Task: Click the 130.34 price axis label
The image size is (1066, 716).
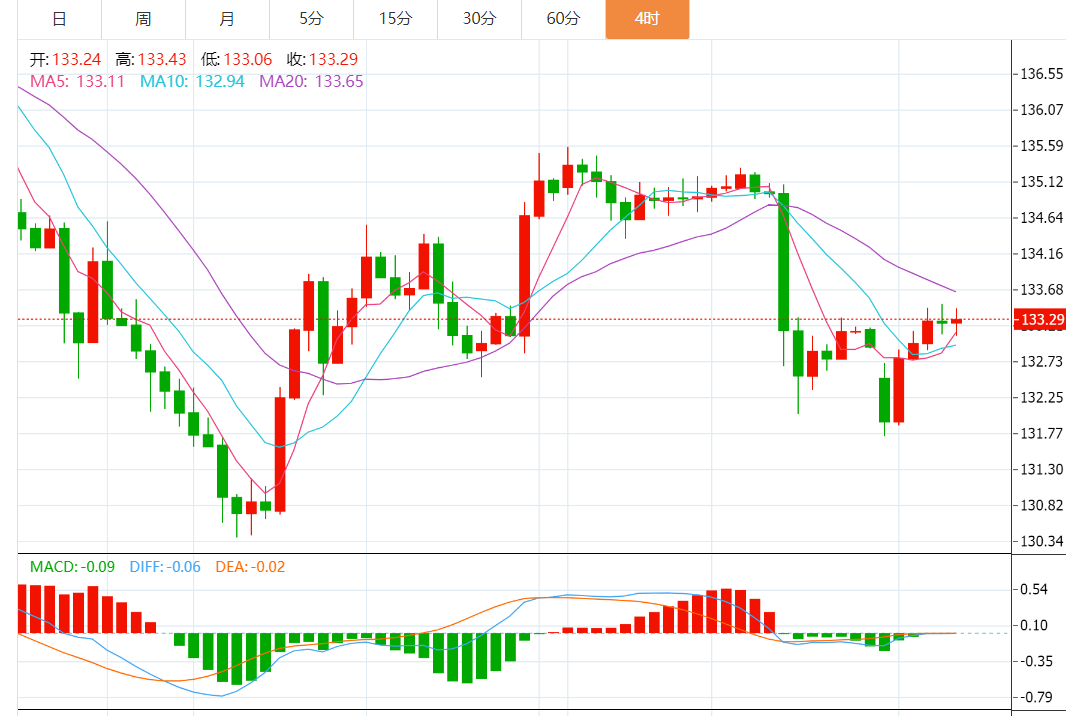Action: click(1042, 542)
